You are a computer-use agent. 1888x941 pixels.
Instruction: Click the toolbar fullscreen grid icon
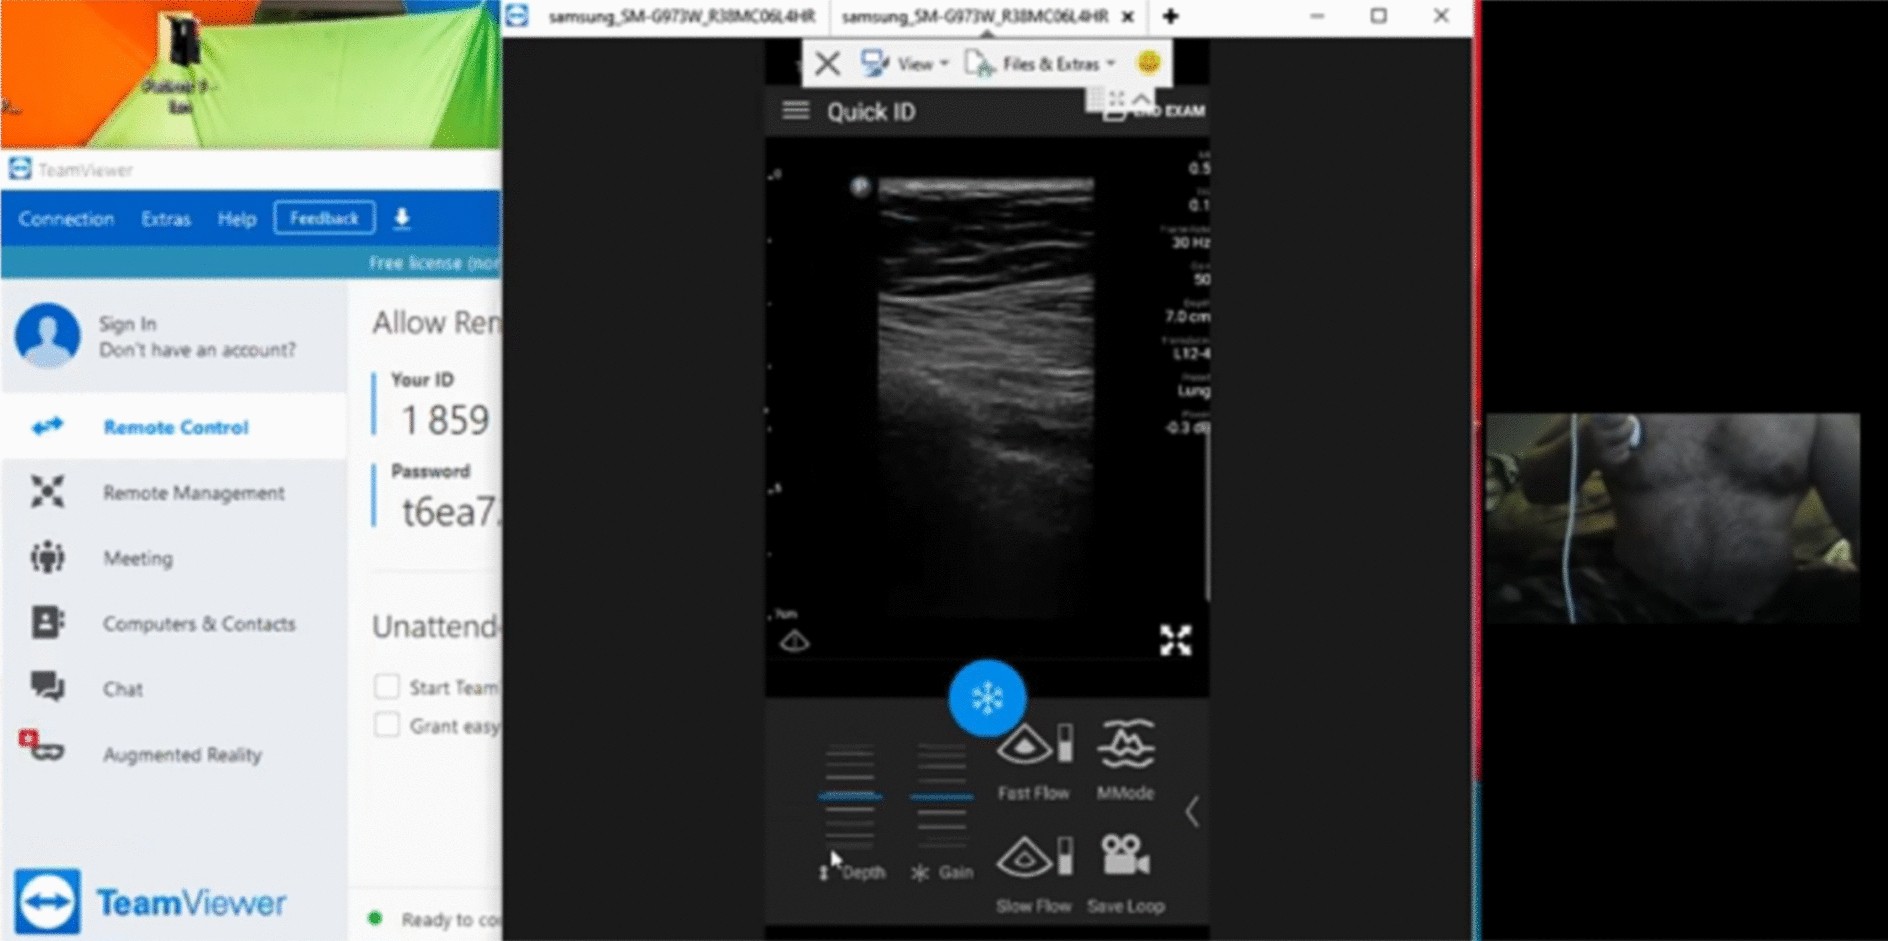click(x=1116, y=98)
